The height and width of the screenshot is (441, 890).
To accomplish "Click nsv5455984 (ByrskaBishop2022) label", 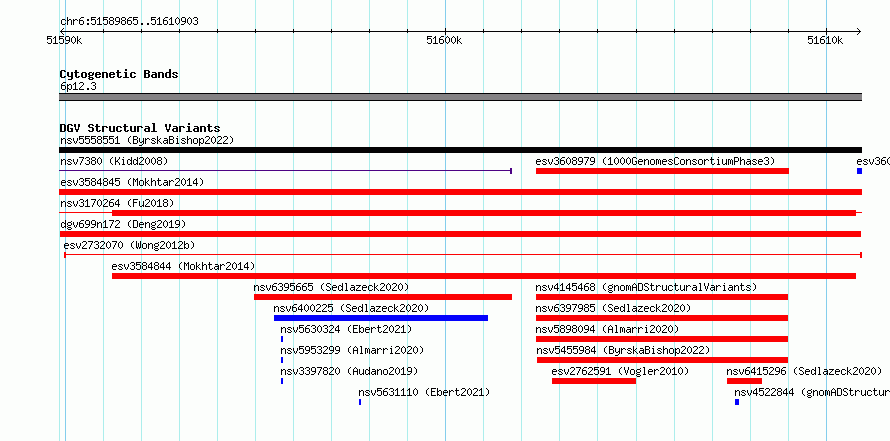I will [623, 350].
